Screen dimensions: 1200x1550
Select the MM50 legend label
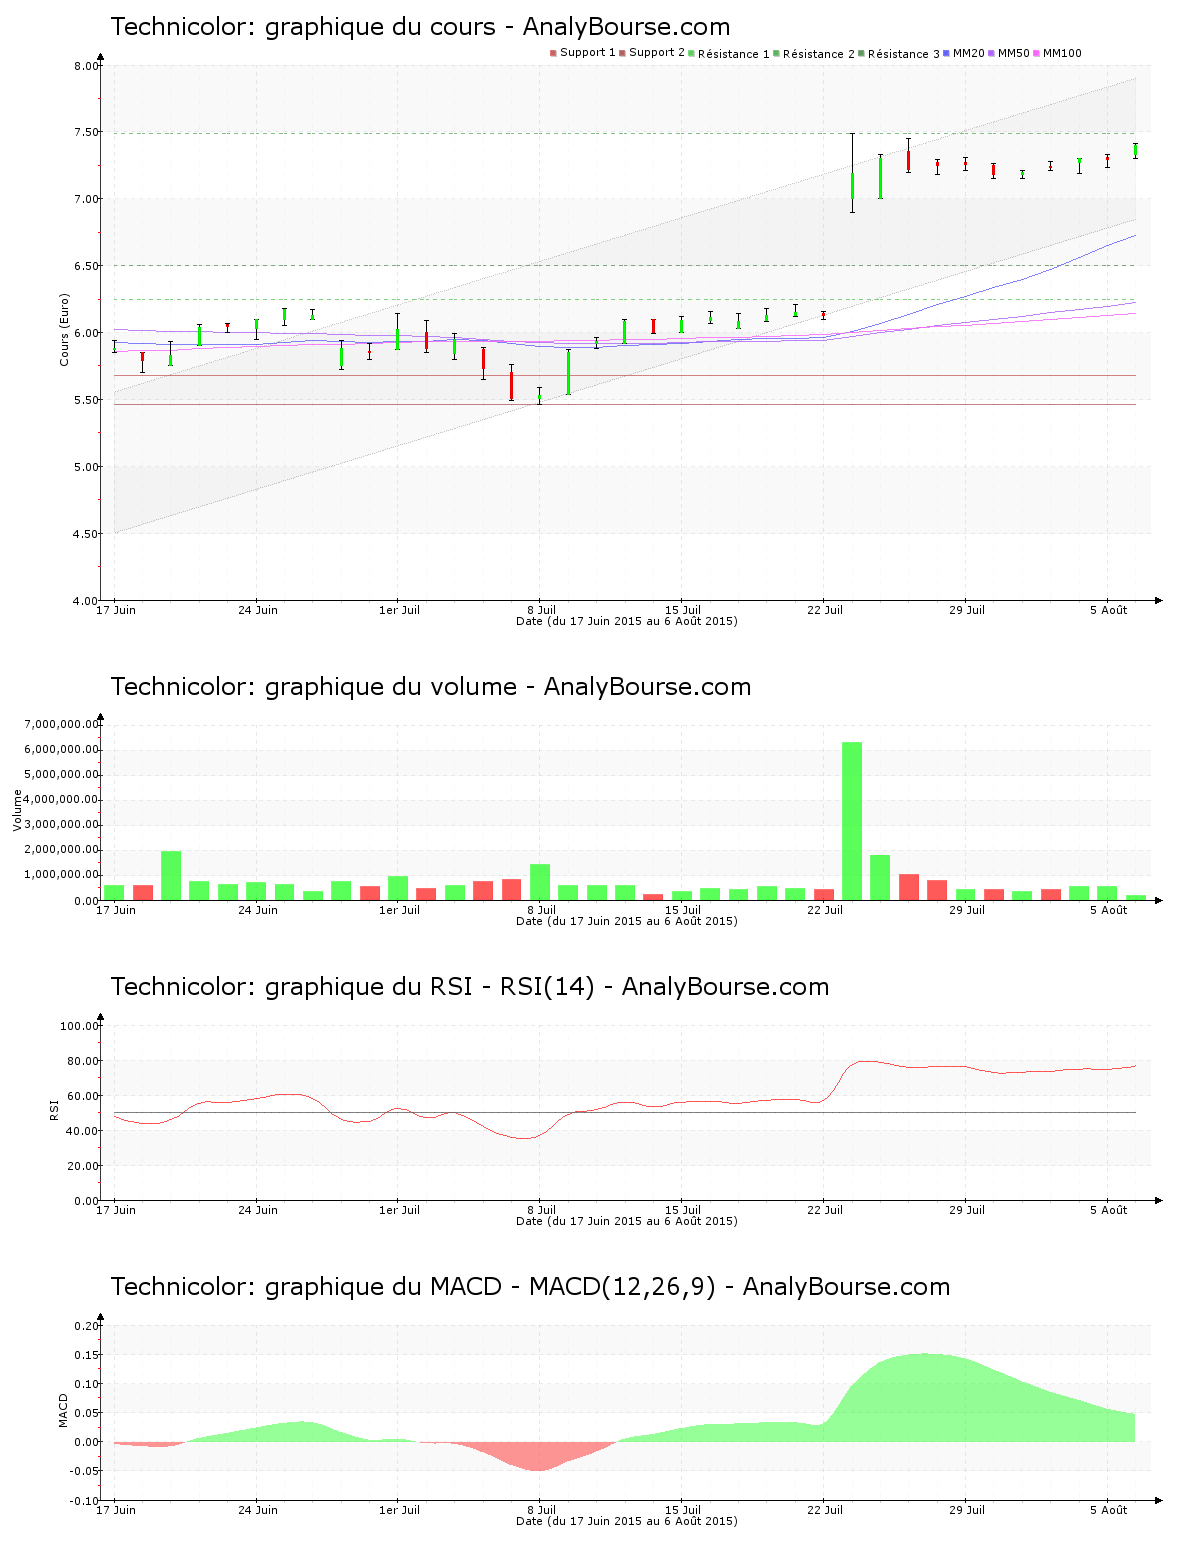(x=1013, y=53)
